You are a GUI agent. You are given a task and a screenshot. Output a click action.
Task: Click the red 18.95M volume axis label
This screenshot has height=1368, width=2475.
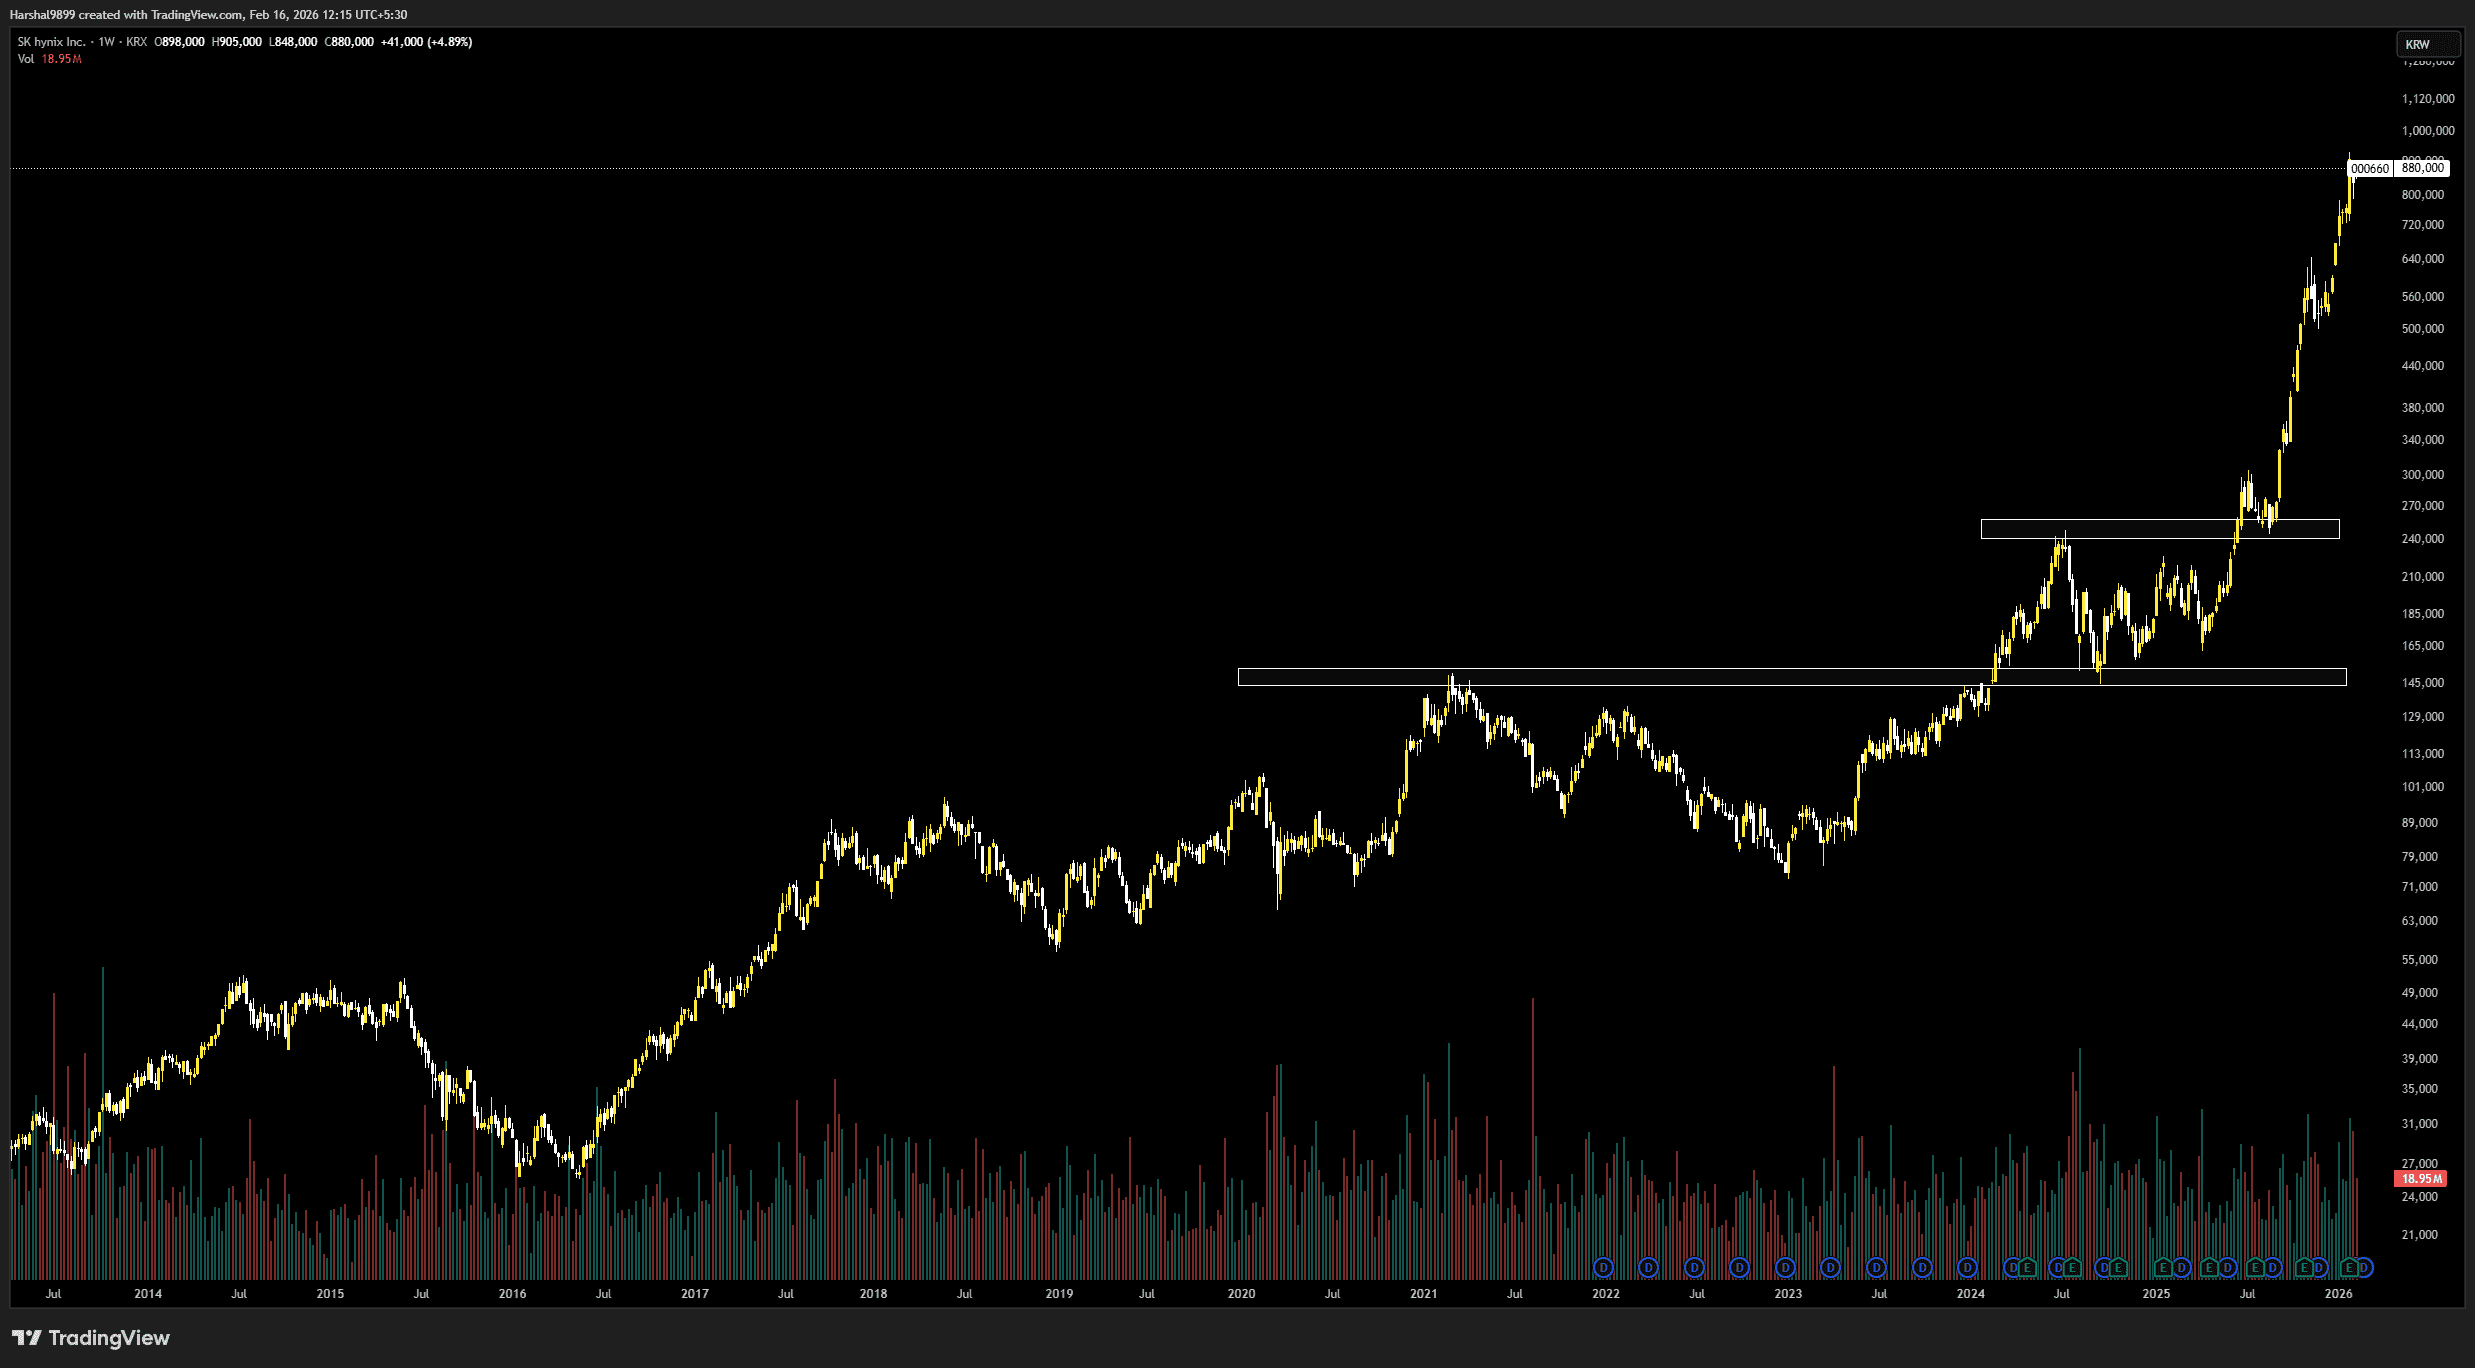pyautogui.click(x=2421, y=1179)
